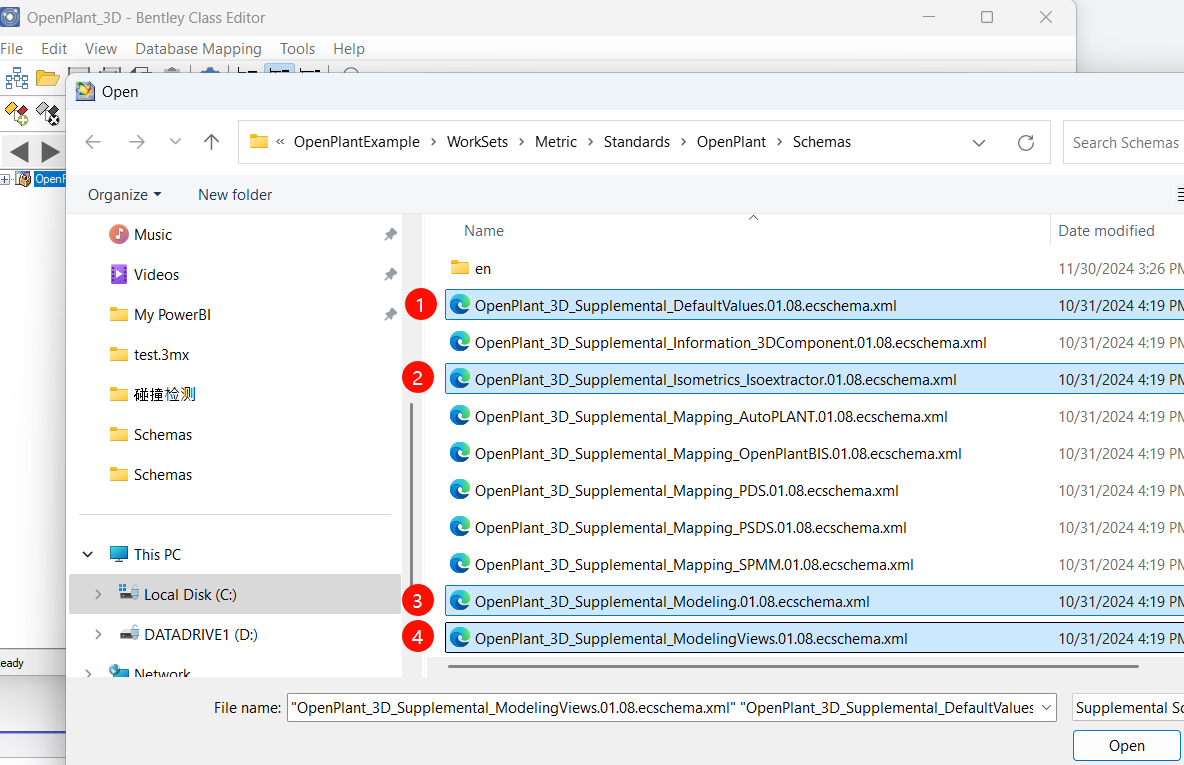Click the Open button
This screenshot has width=1184, height=765.
tap(1127, 745)
